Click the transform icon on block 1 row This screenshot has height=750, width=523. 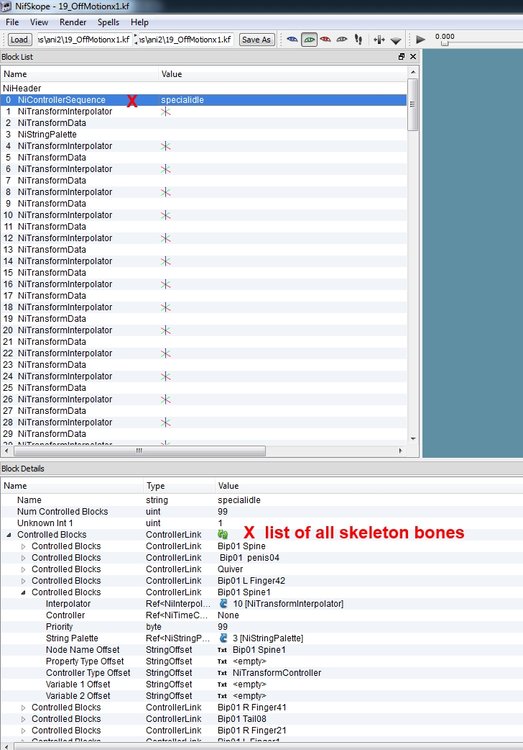point(166,111)
